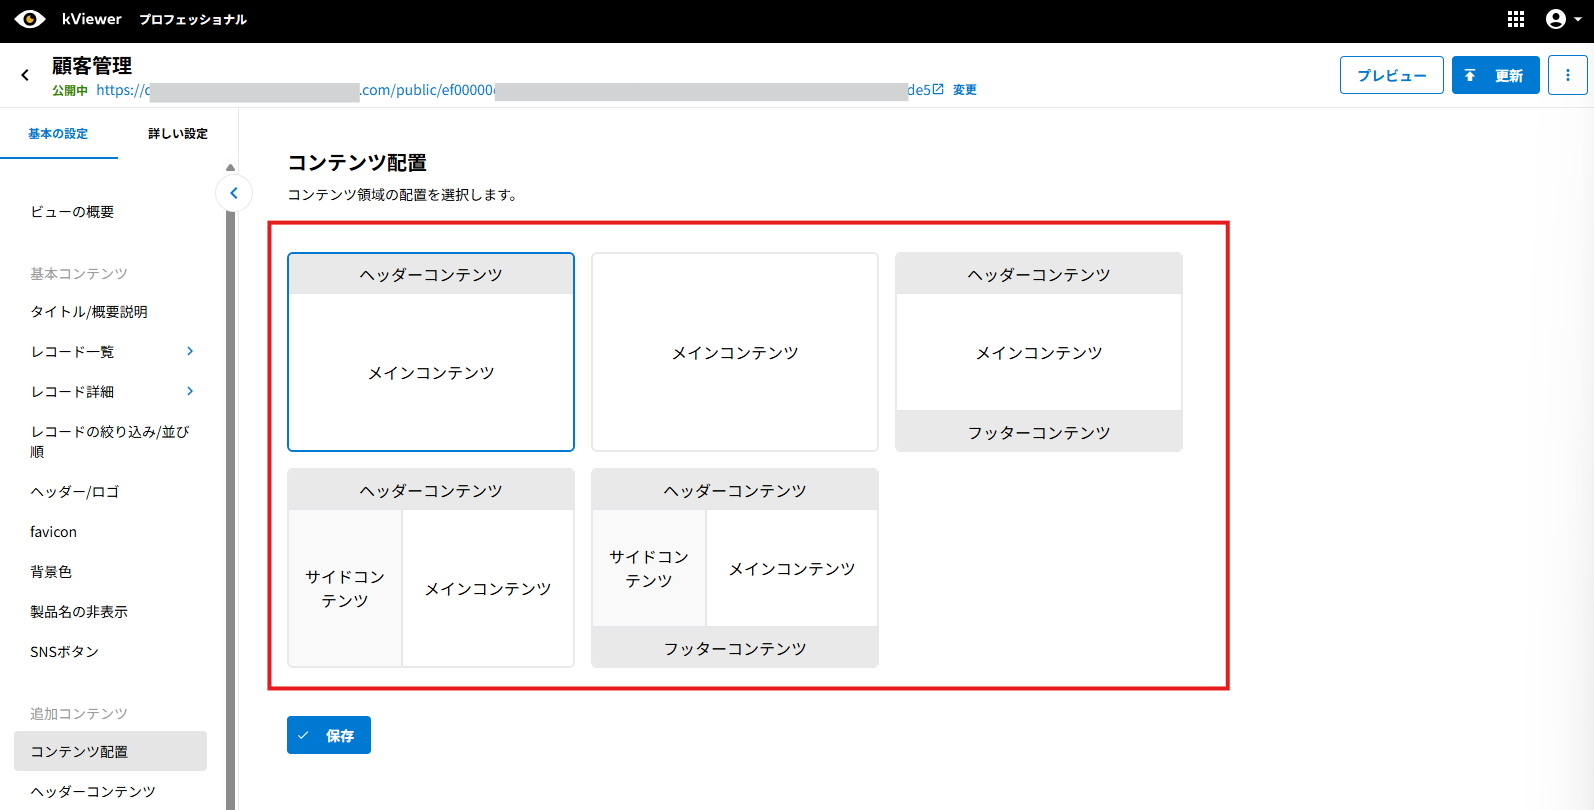Click the back arrow beside 顧客管理
This screenshot has height=810, width=1594.
pyautogui.click(x=25, y=75)
